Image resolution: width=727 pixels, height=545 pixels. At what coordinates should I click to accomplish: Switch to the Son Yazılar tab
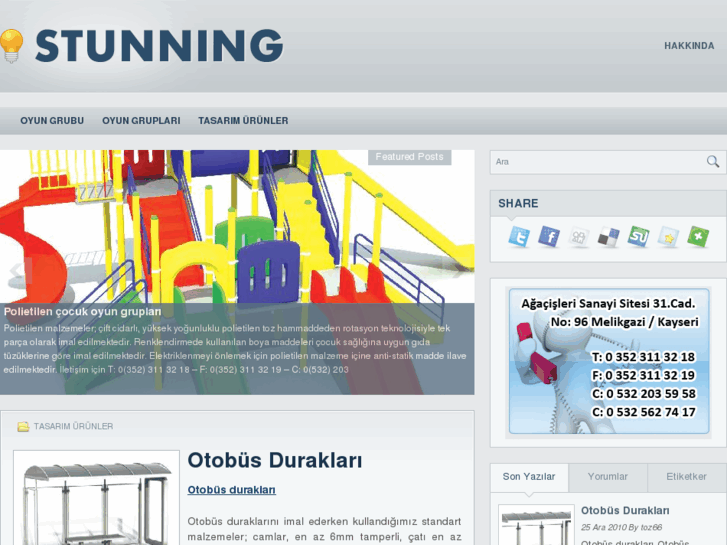coord(529,477)
